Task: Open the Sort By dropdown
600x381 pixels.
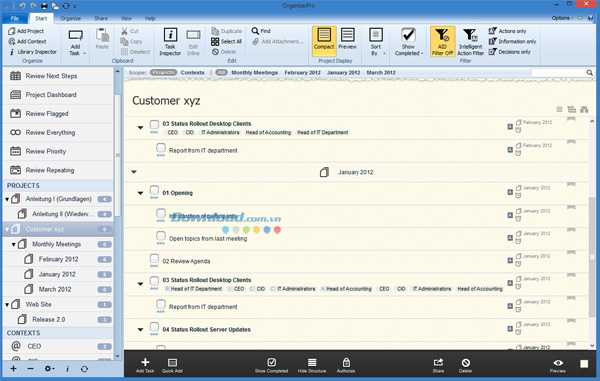Action: click(376, 42)
